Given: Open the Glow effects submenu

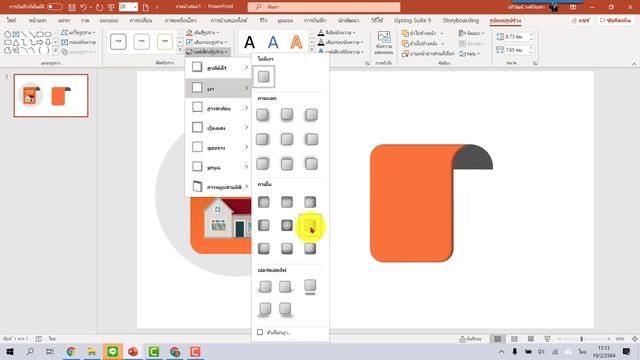Looking at the screenshot, I should coord(218,127).
